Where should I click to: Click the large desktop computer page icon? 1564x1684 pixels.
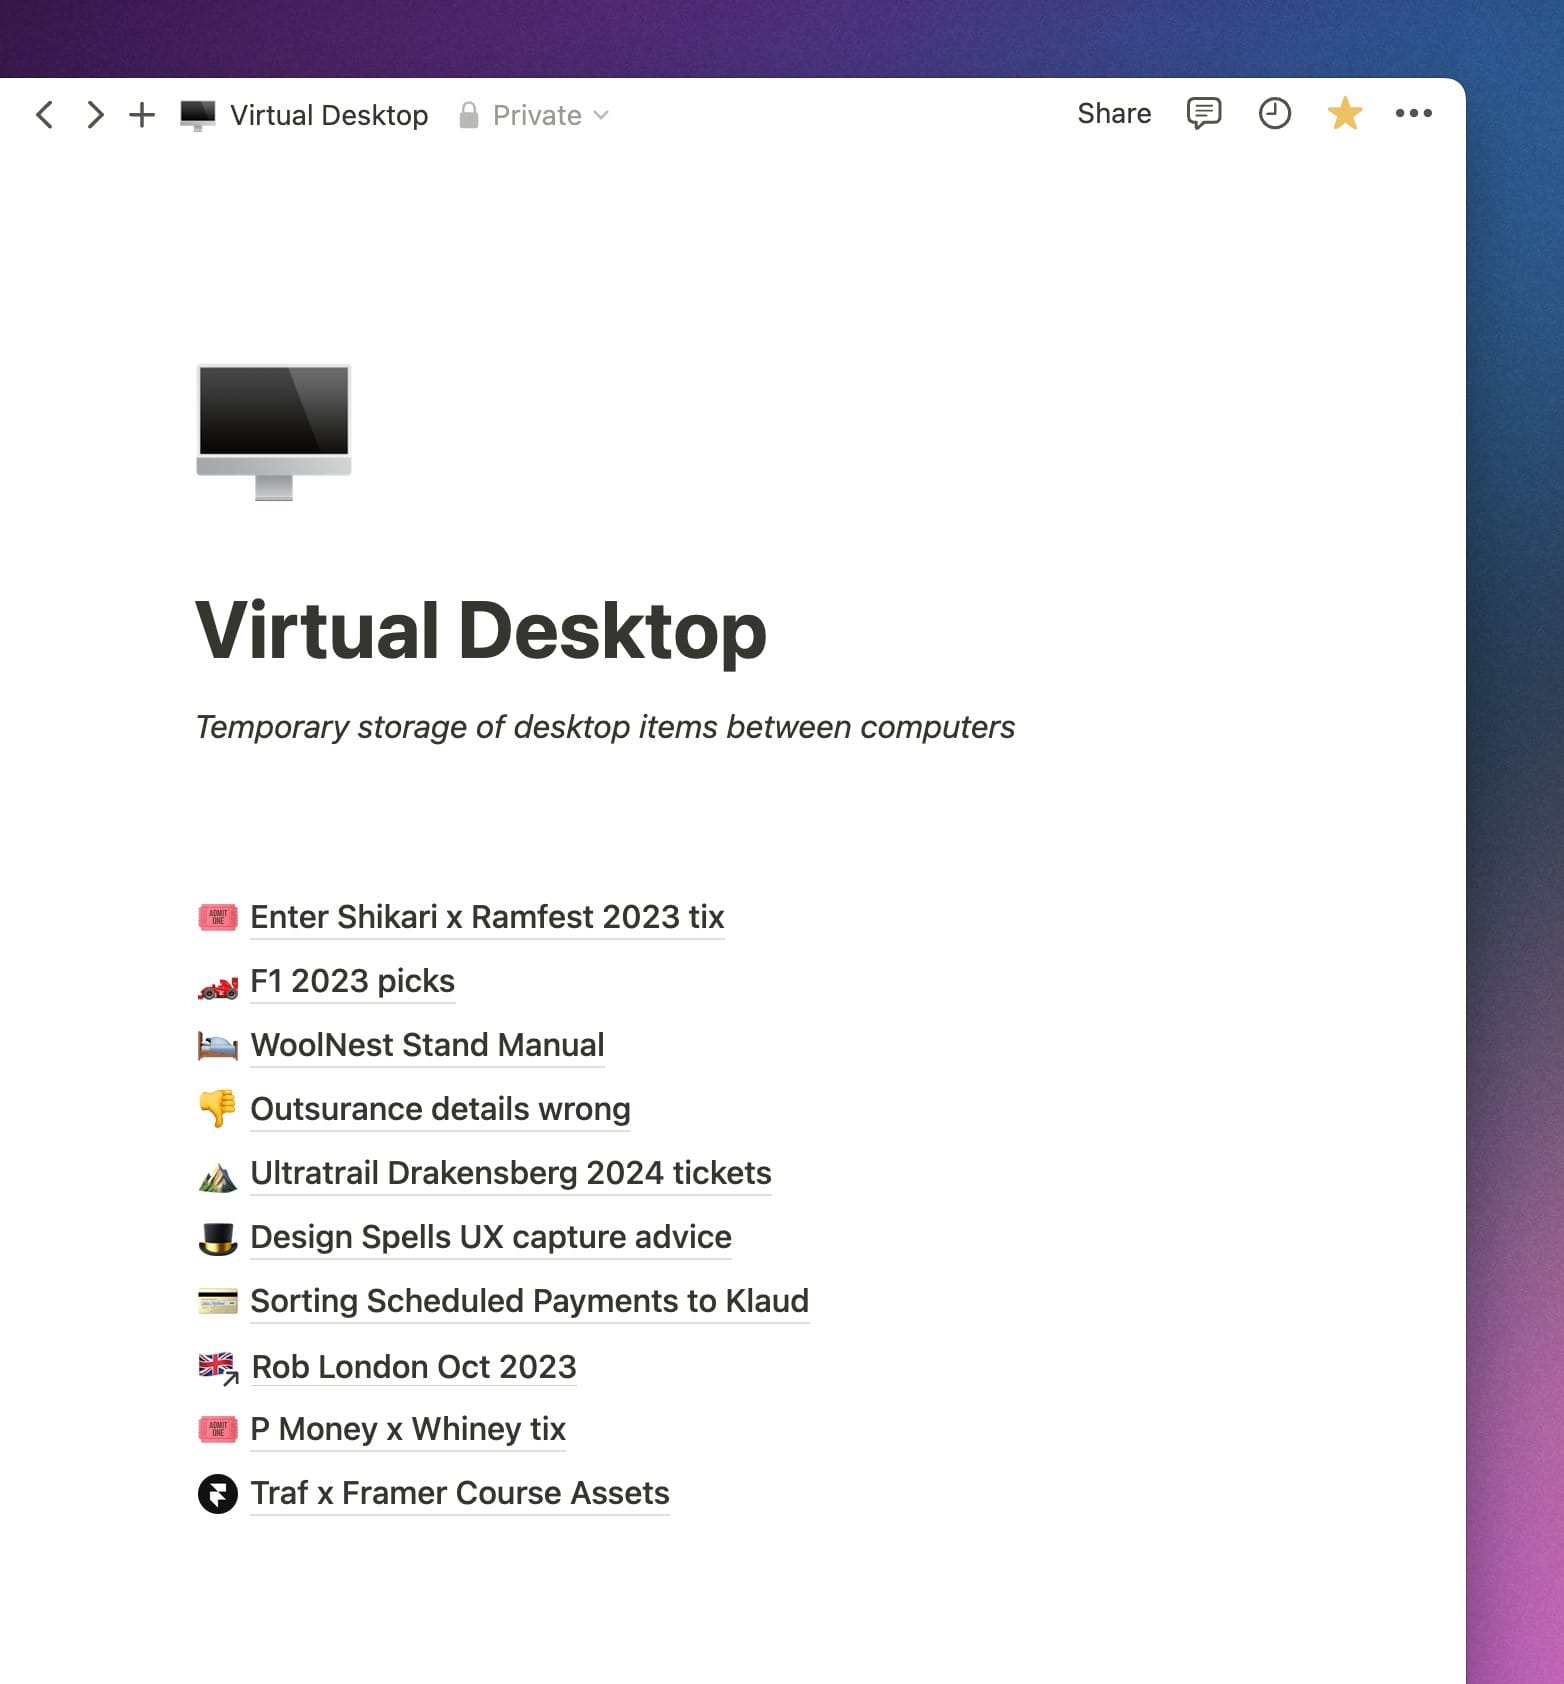pyautogui.click(x=274, y=432)
